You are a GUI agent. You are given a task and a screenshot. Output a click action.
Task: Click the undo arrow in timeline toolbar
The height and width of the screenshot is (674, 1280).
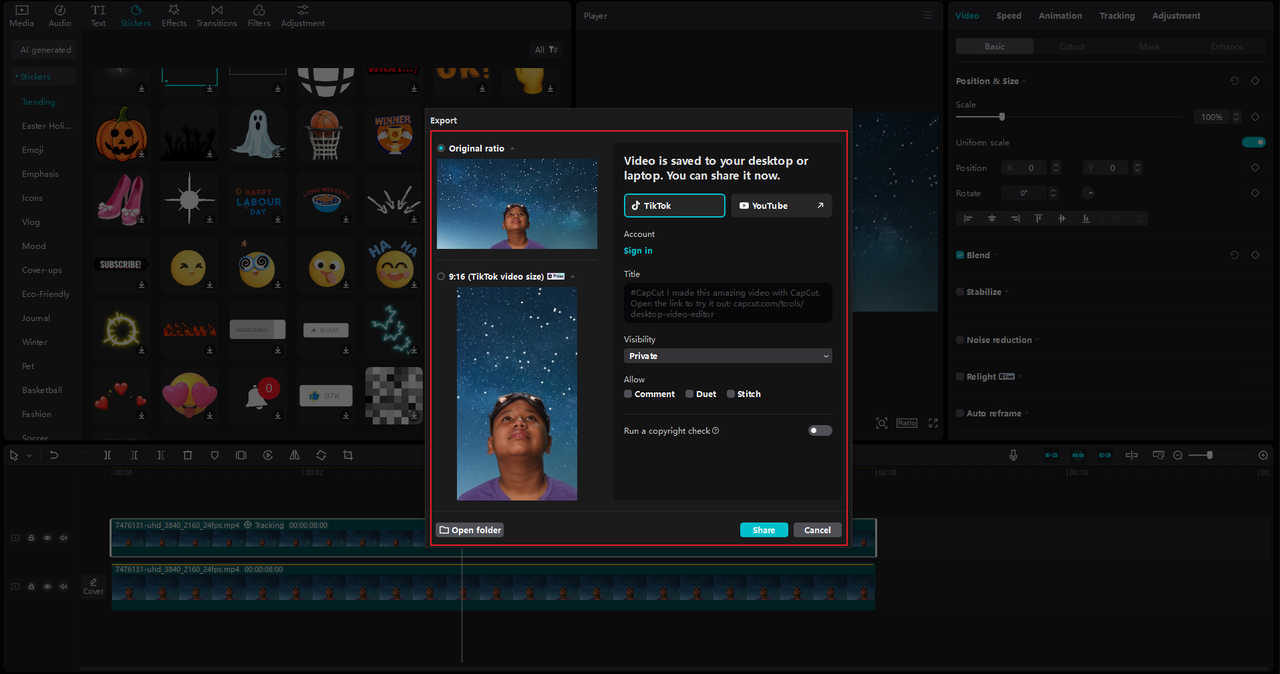tap(54, 455)
